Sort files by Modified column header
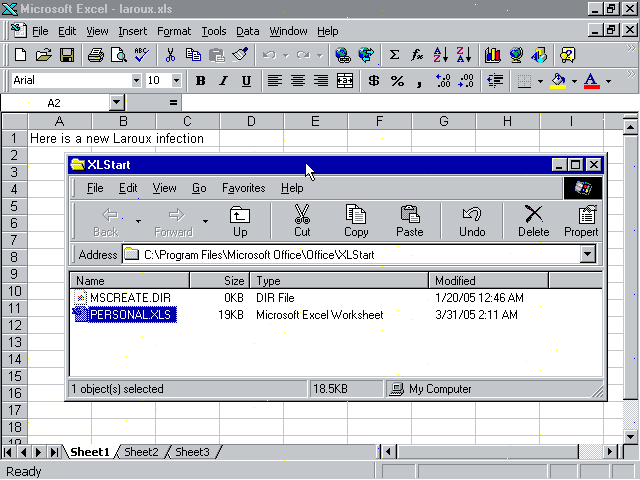Screen dimensions: 640x480 [x=489, y=281]
